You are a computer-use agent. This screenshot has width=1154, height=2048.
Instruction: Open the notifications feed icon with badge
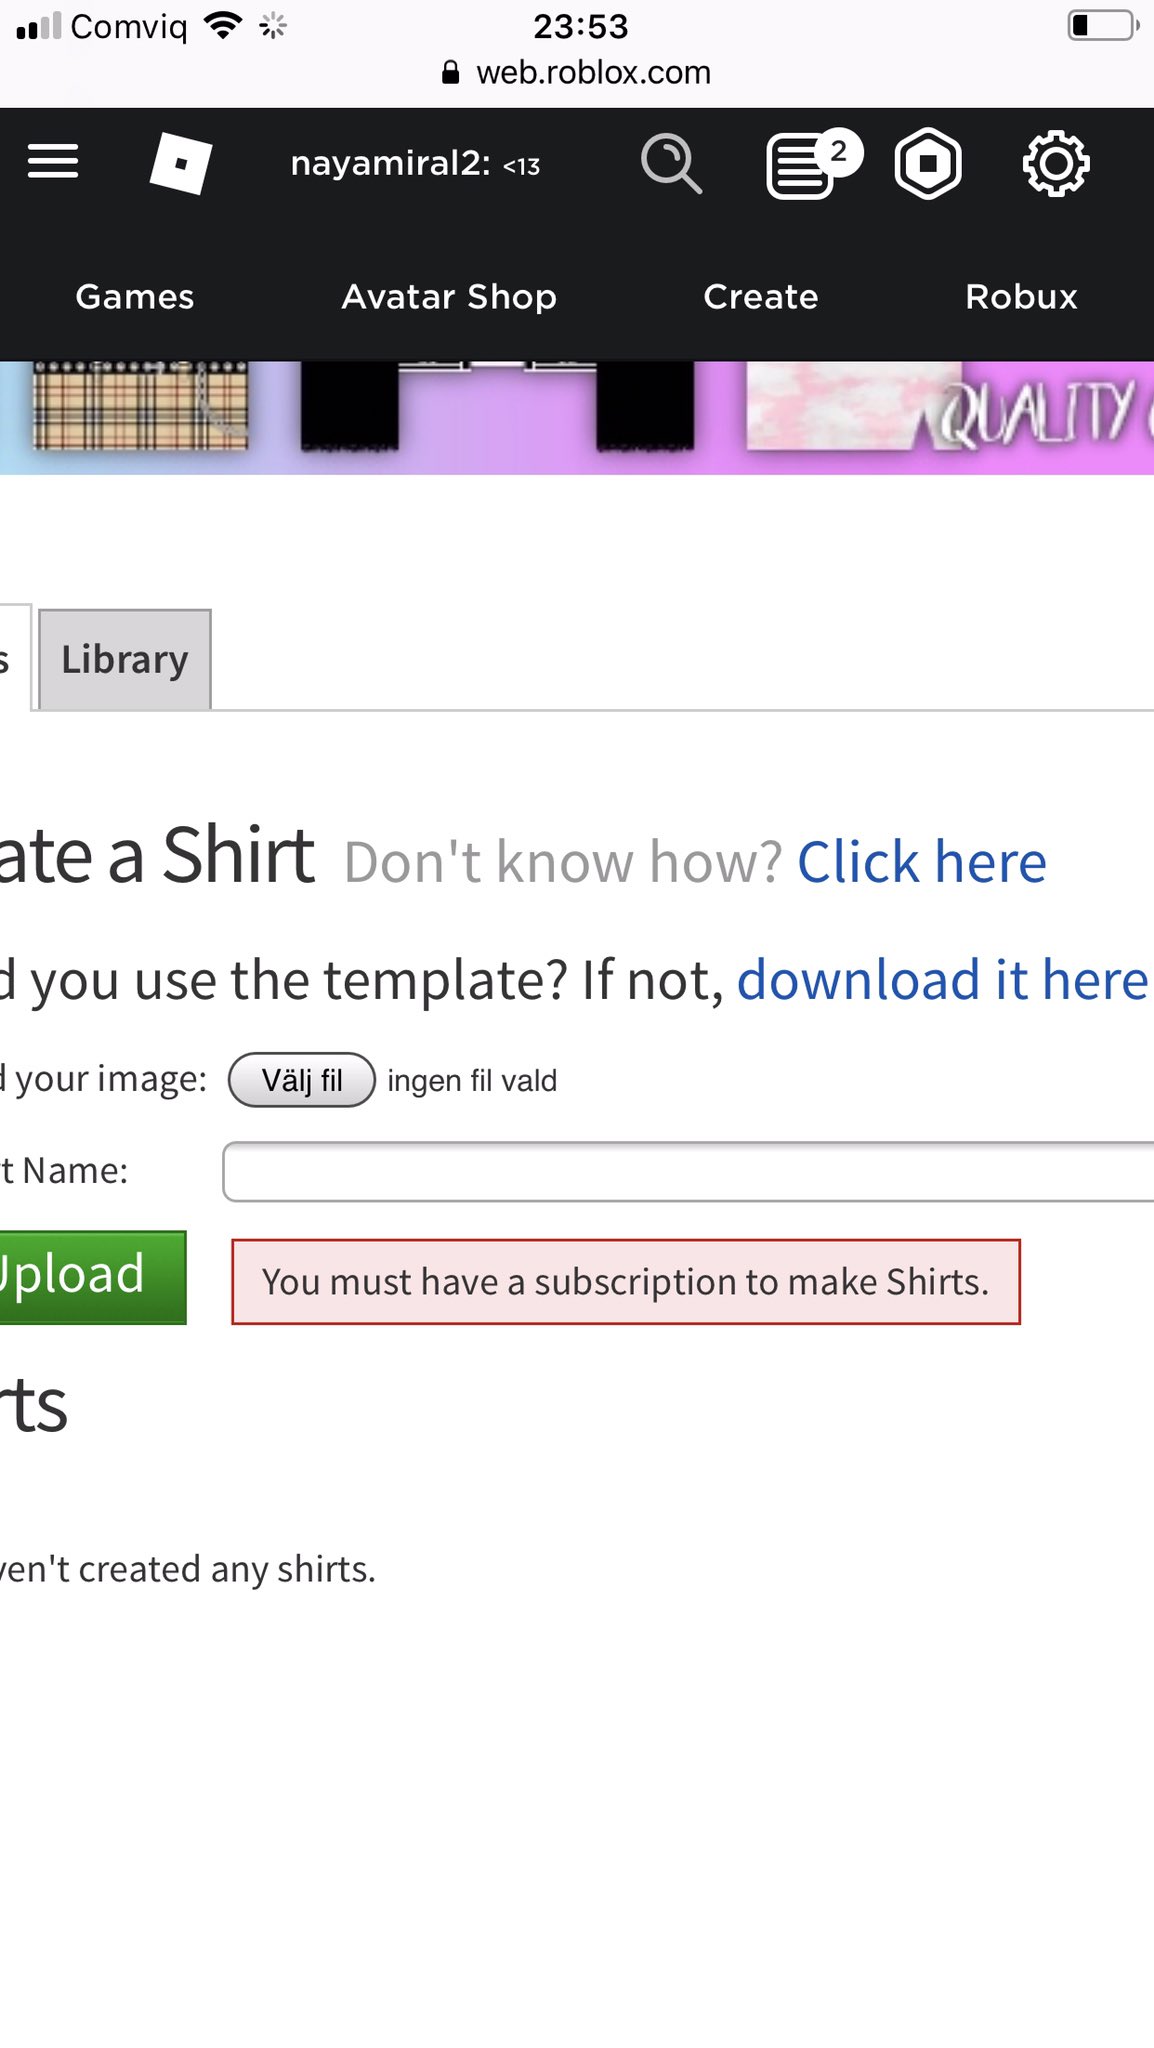(813, 163)
